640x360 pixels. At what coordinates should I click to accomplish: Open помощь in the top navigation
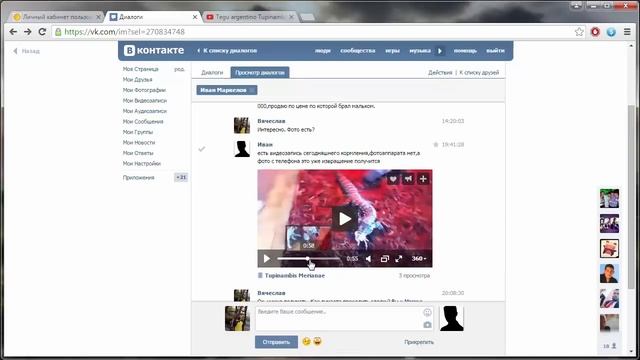(x=465, y=51)
